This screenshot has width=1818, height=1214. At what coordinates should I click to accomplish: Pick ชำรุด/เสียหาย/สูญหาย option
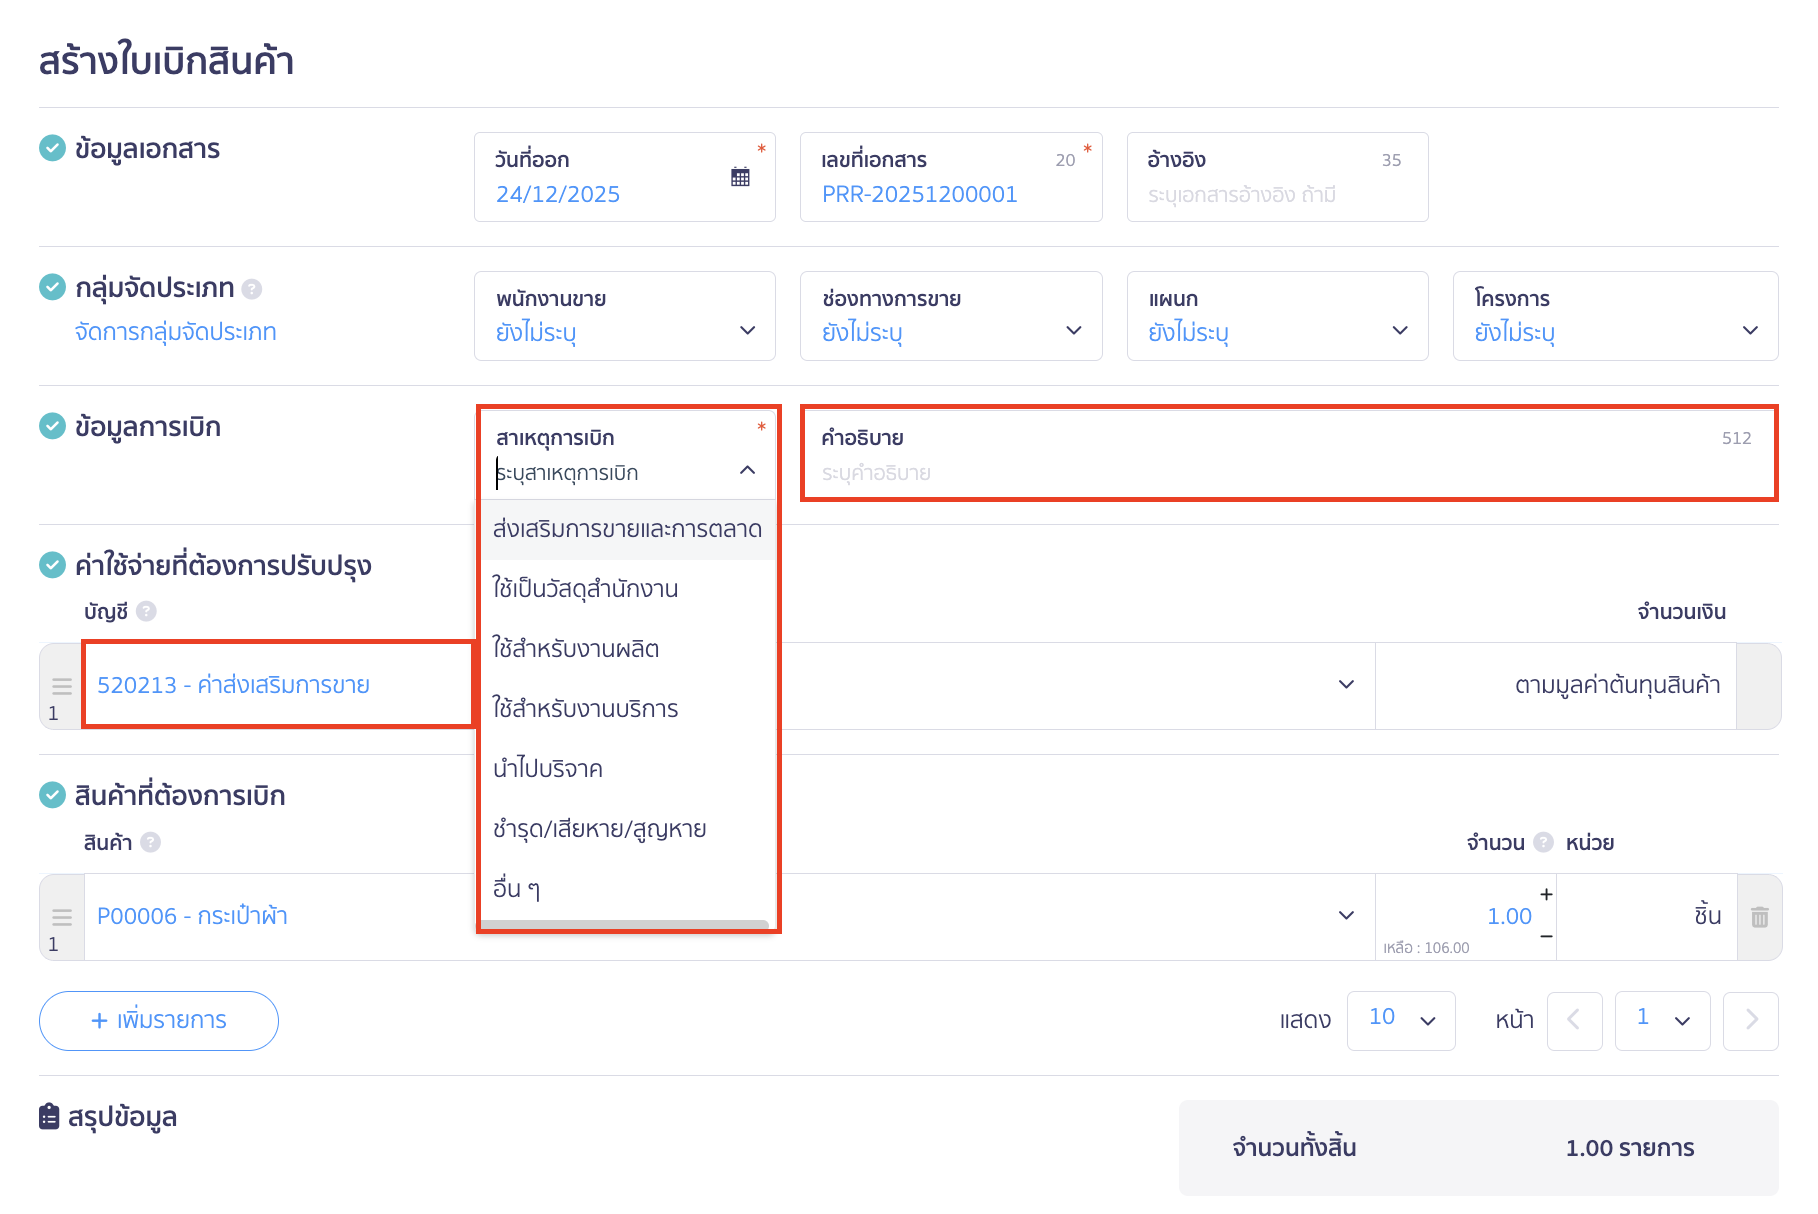click(599, 829)
